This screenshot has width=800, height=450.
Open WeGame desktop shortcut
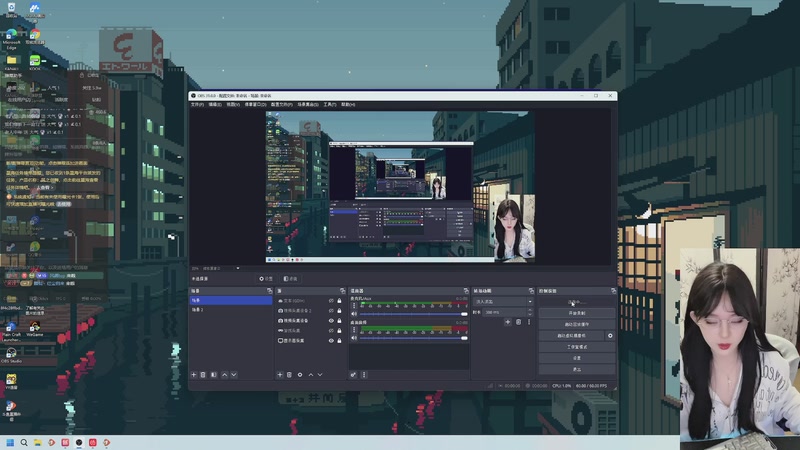coord(35,329)
